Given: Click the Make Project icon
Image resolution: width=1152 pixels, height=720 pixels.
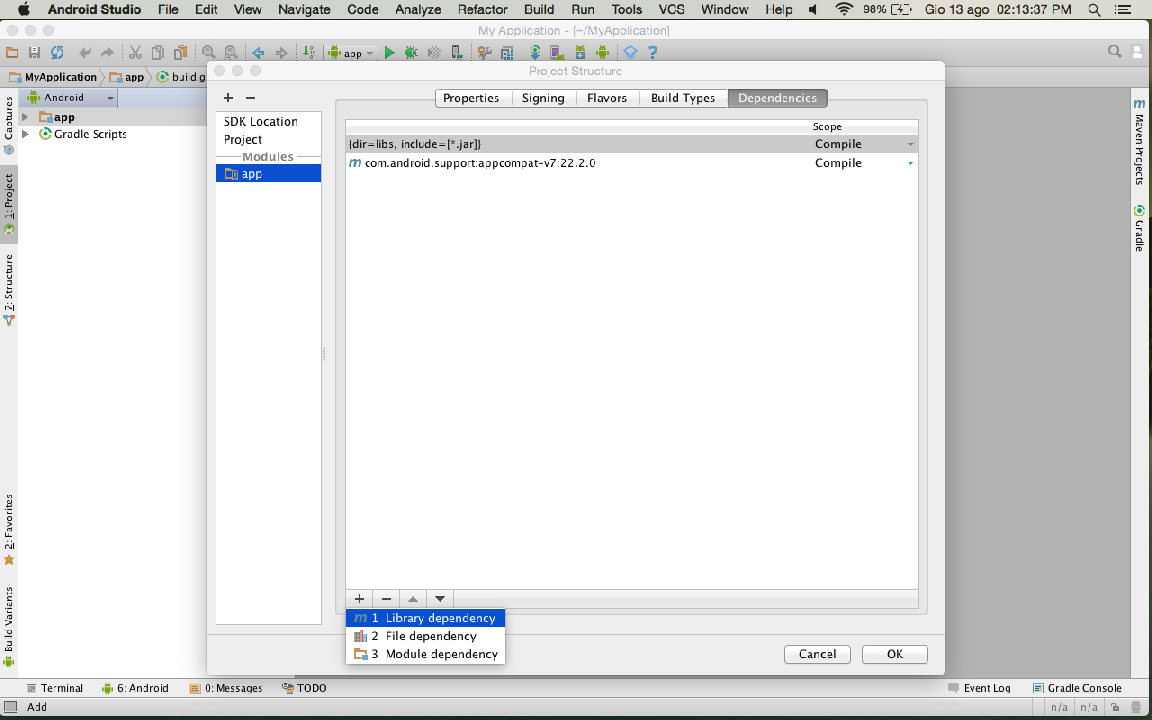Looking at the screenshot, I should [309, 52].
